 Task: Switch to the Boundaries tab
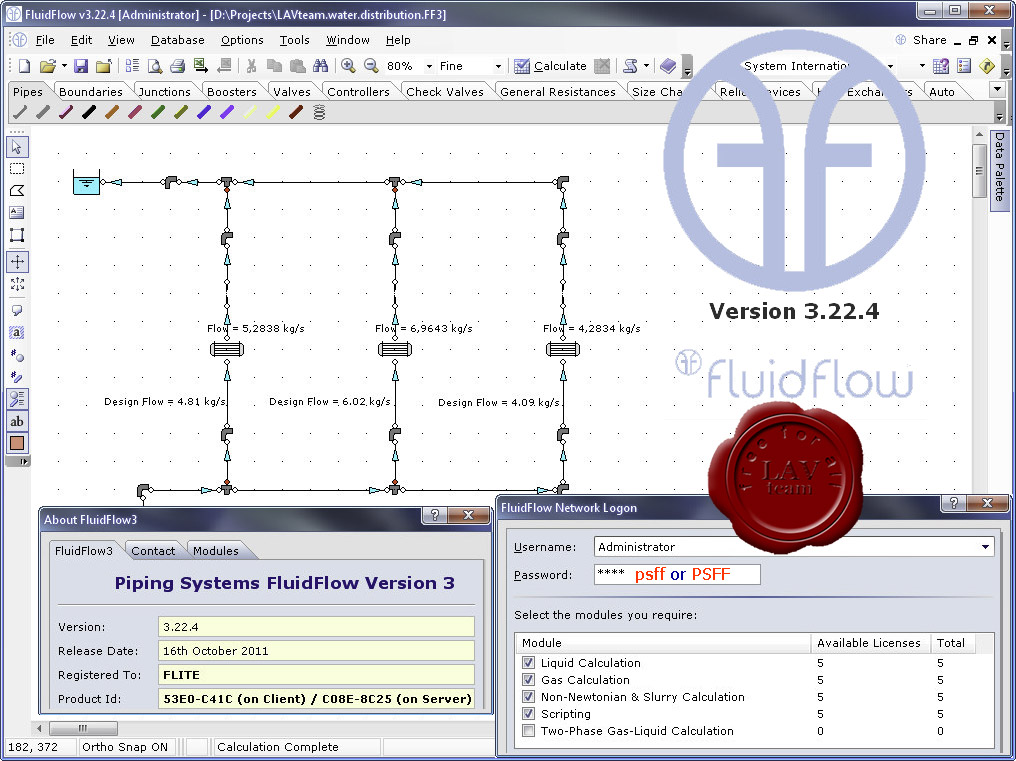[91, 92]
